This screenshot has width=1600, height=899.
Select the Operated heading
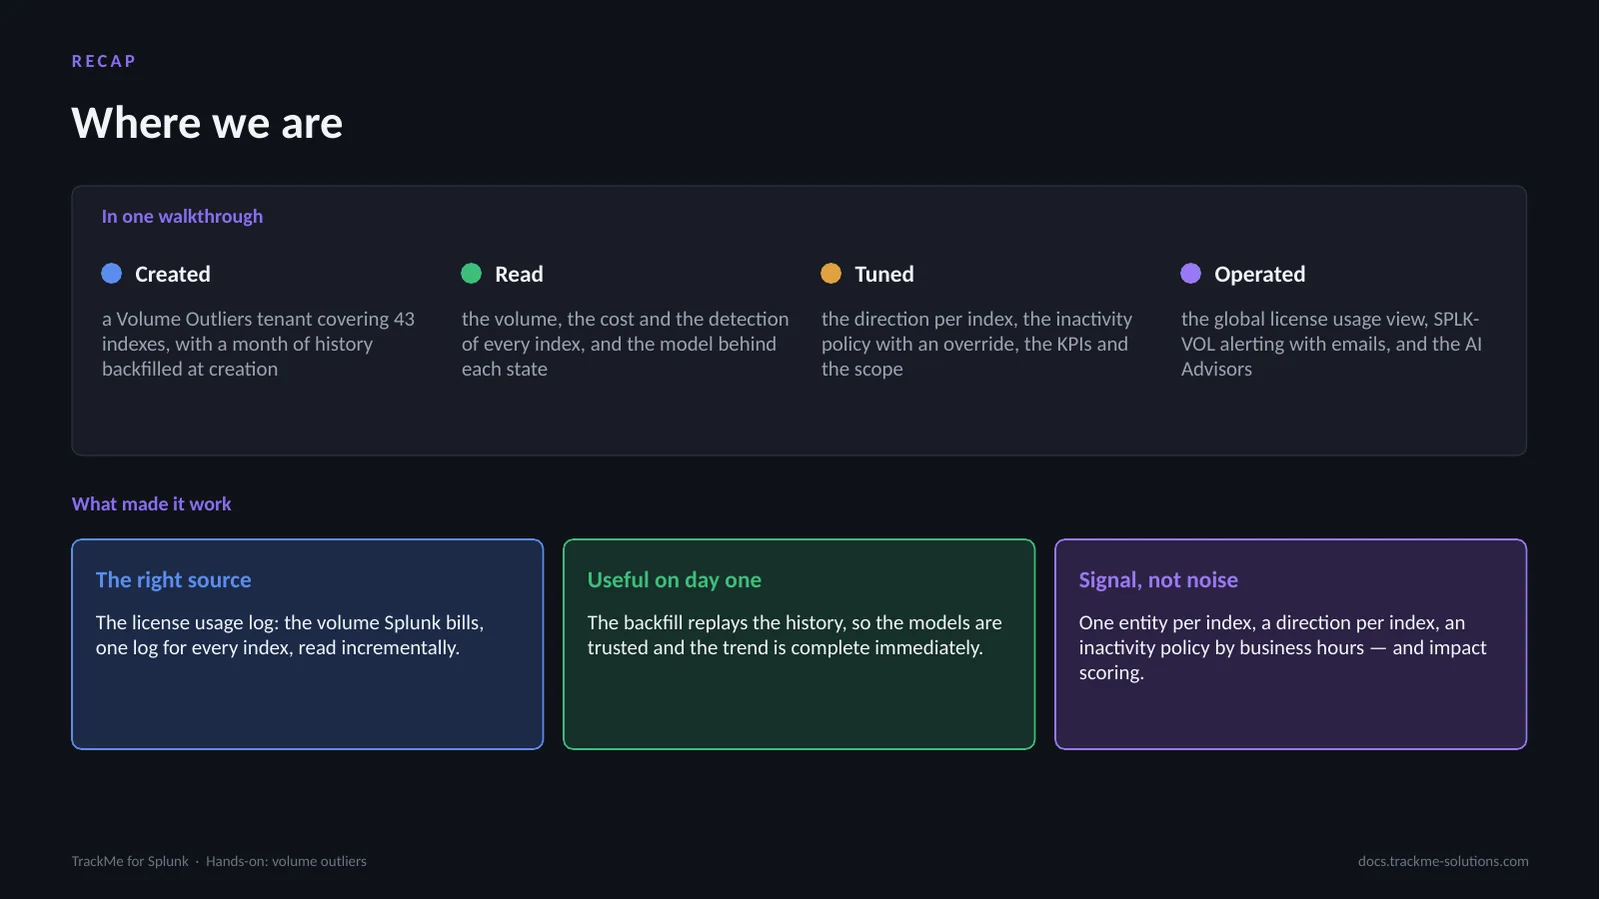pyautogui.click(x=1260, y=274)
